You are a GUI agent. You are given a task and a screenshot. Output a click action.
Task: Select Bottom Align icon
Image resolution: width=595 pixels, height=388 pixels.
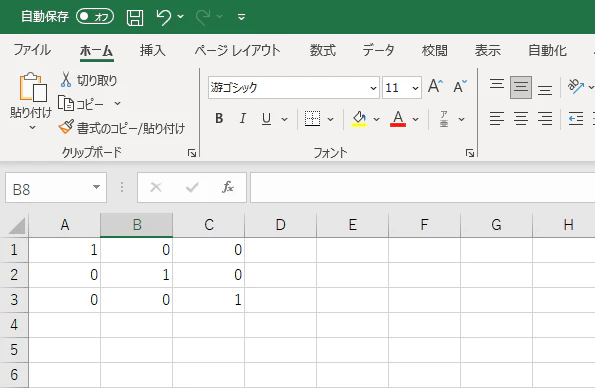(545, 90)
